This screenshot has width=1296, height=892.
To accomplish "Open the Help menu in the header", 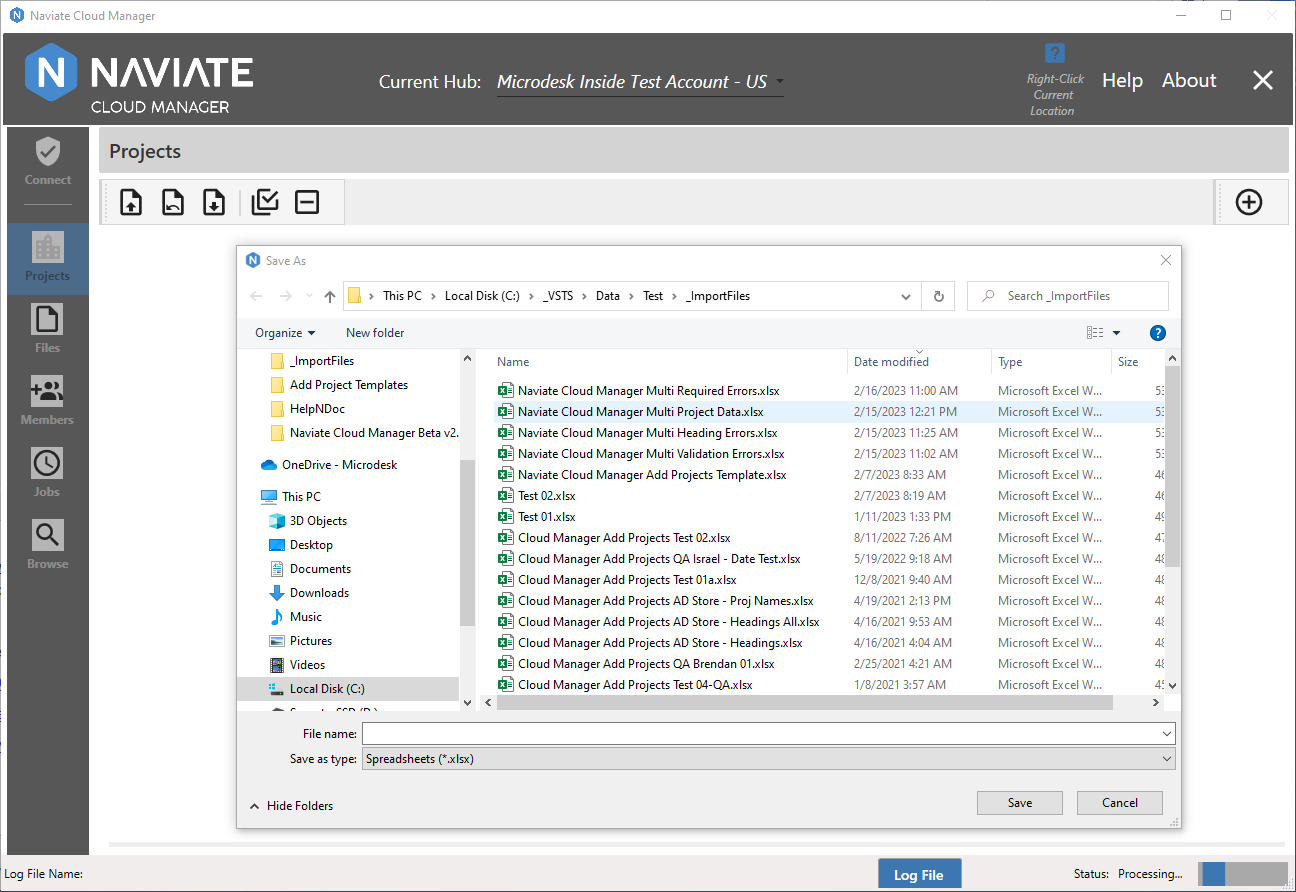I will tap(1122, 81).
